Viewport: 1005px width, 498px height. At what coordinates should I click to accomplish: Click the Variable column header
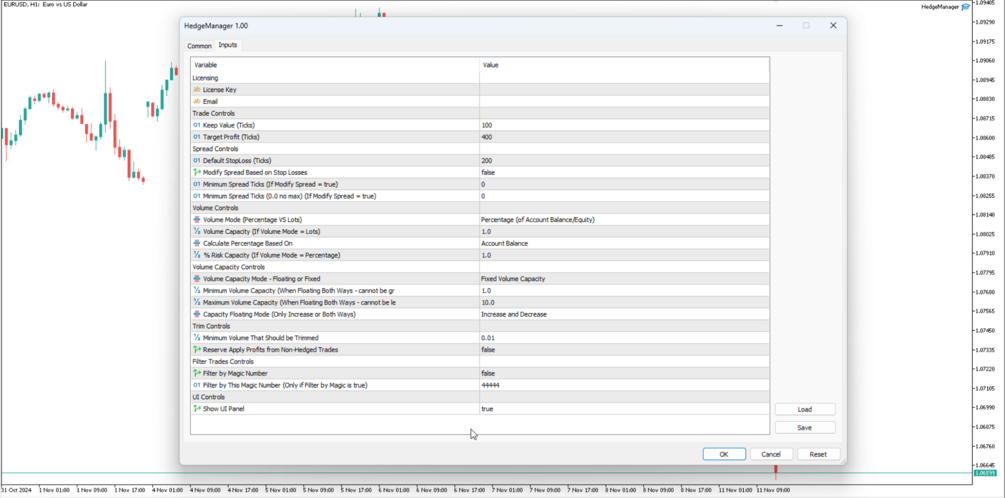tap(335, 65)
